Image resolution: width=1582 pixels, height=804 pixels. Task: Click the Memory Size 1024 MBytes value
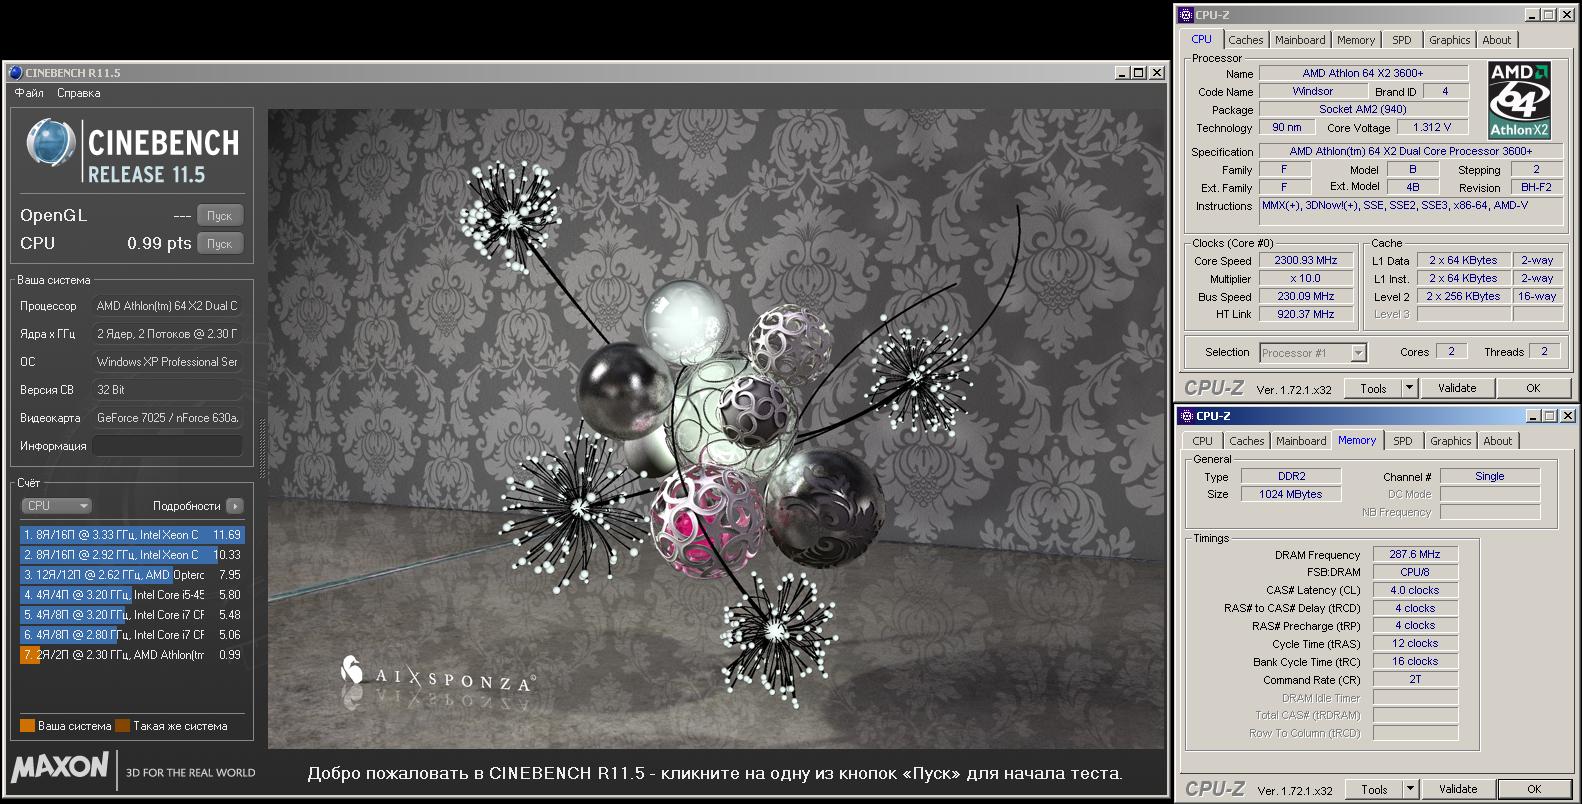pyautogui.click(x=1291, y=494)
